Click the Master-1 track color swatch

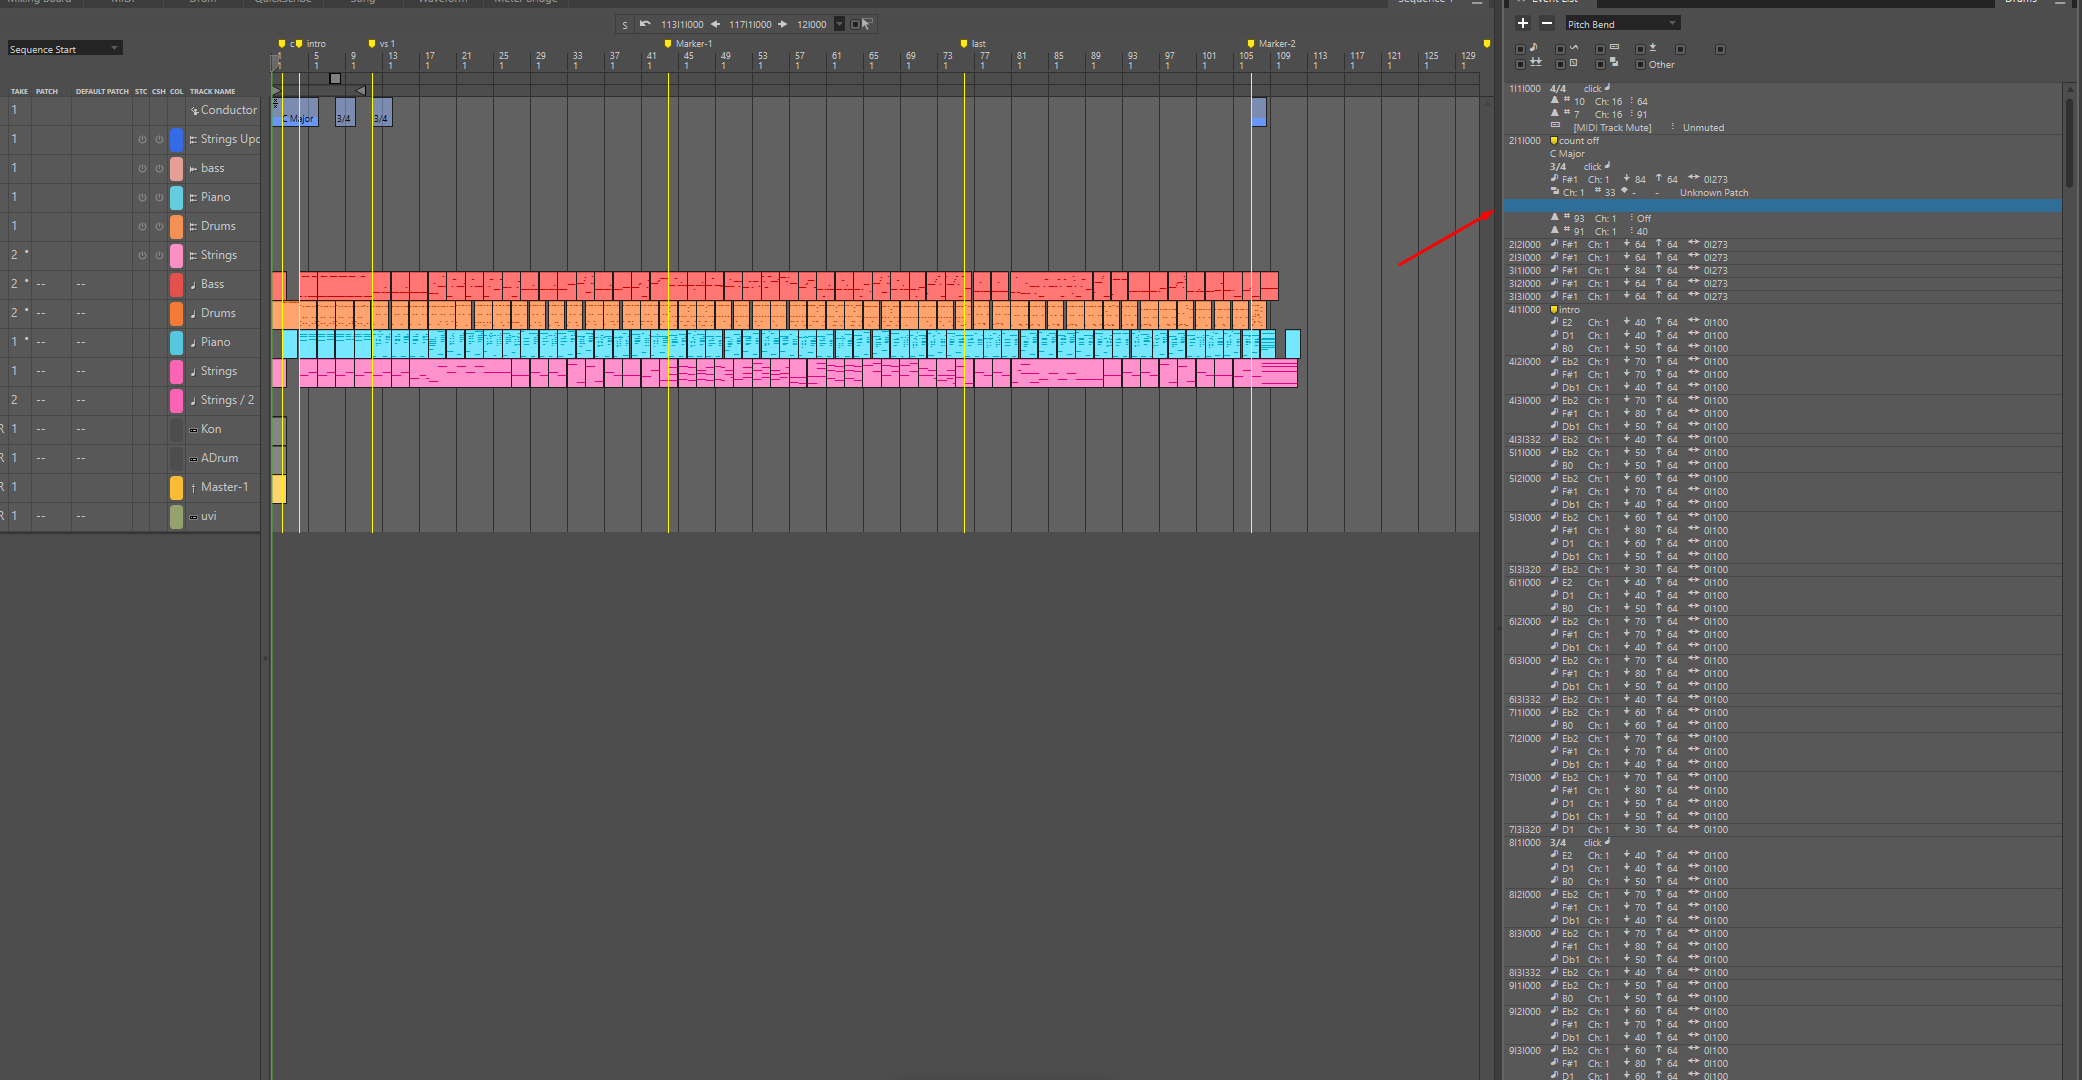click(176, 487)
